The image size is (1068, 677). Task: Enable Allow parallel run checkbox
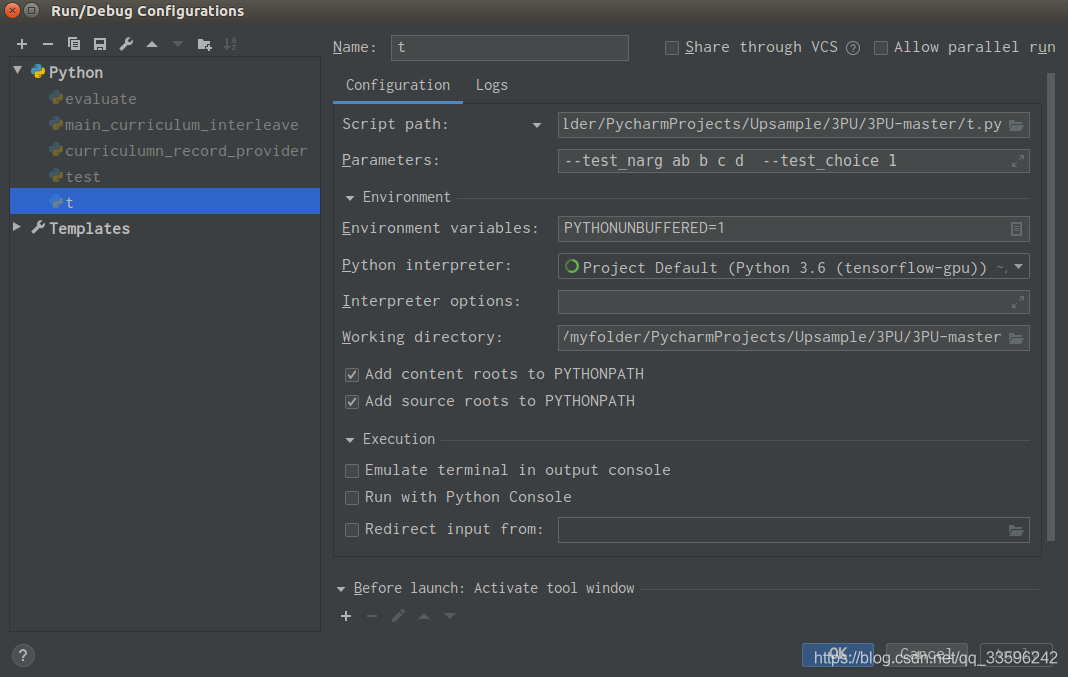click(881, 48)
